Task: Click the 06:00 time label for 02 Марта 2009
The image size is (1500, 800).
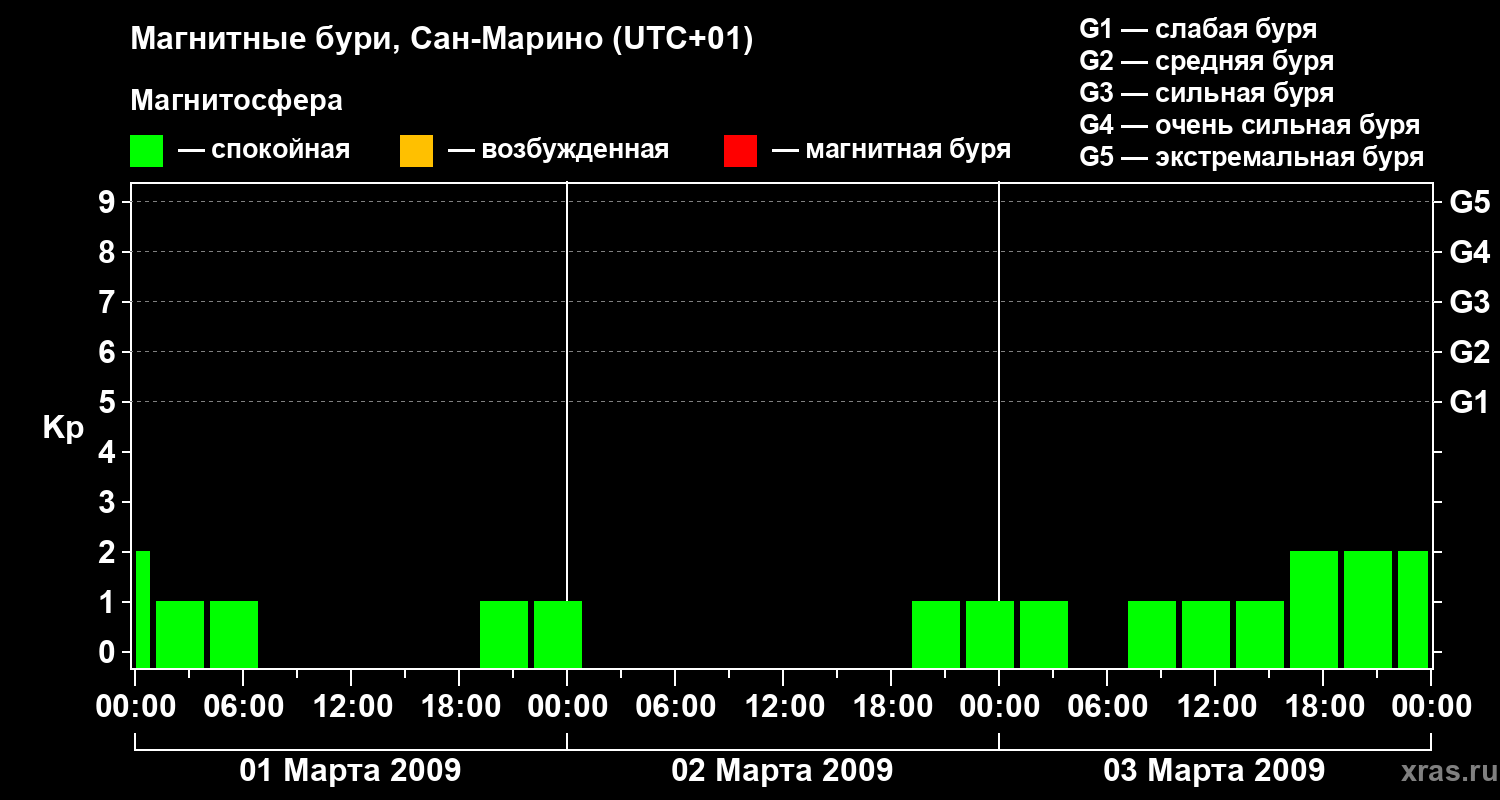Action: point(675,706)
